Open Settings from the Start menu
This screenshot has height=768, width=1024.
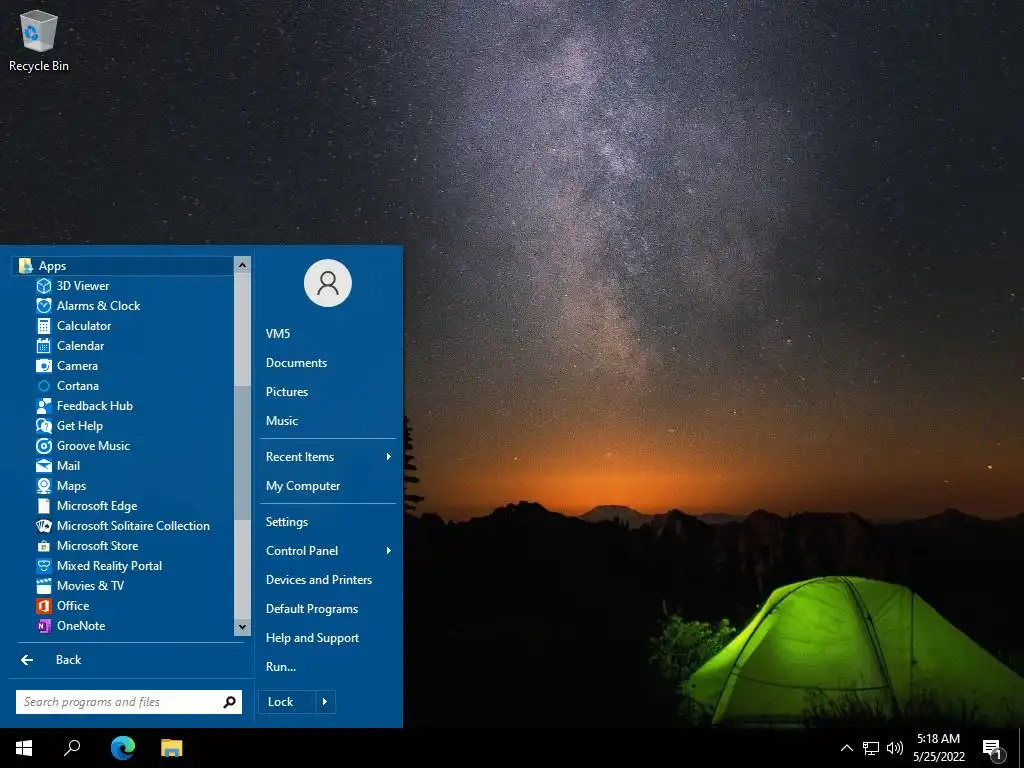(287, 522)
